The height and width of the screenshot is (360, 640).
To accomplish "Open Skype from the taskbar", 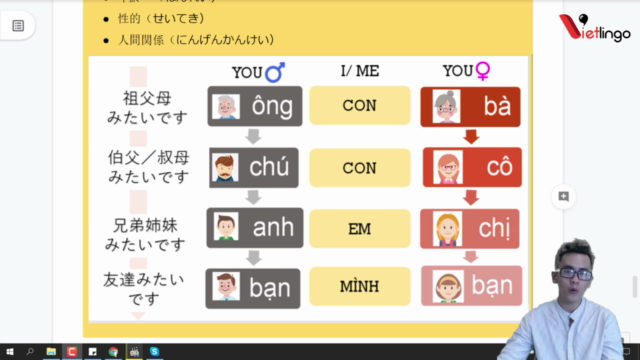I will coord(154,351).
